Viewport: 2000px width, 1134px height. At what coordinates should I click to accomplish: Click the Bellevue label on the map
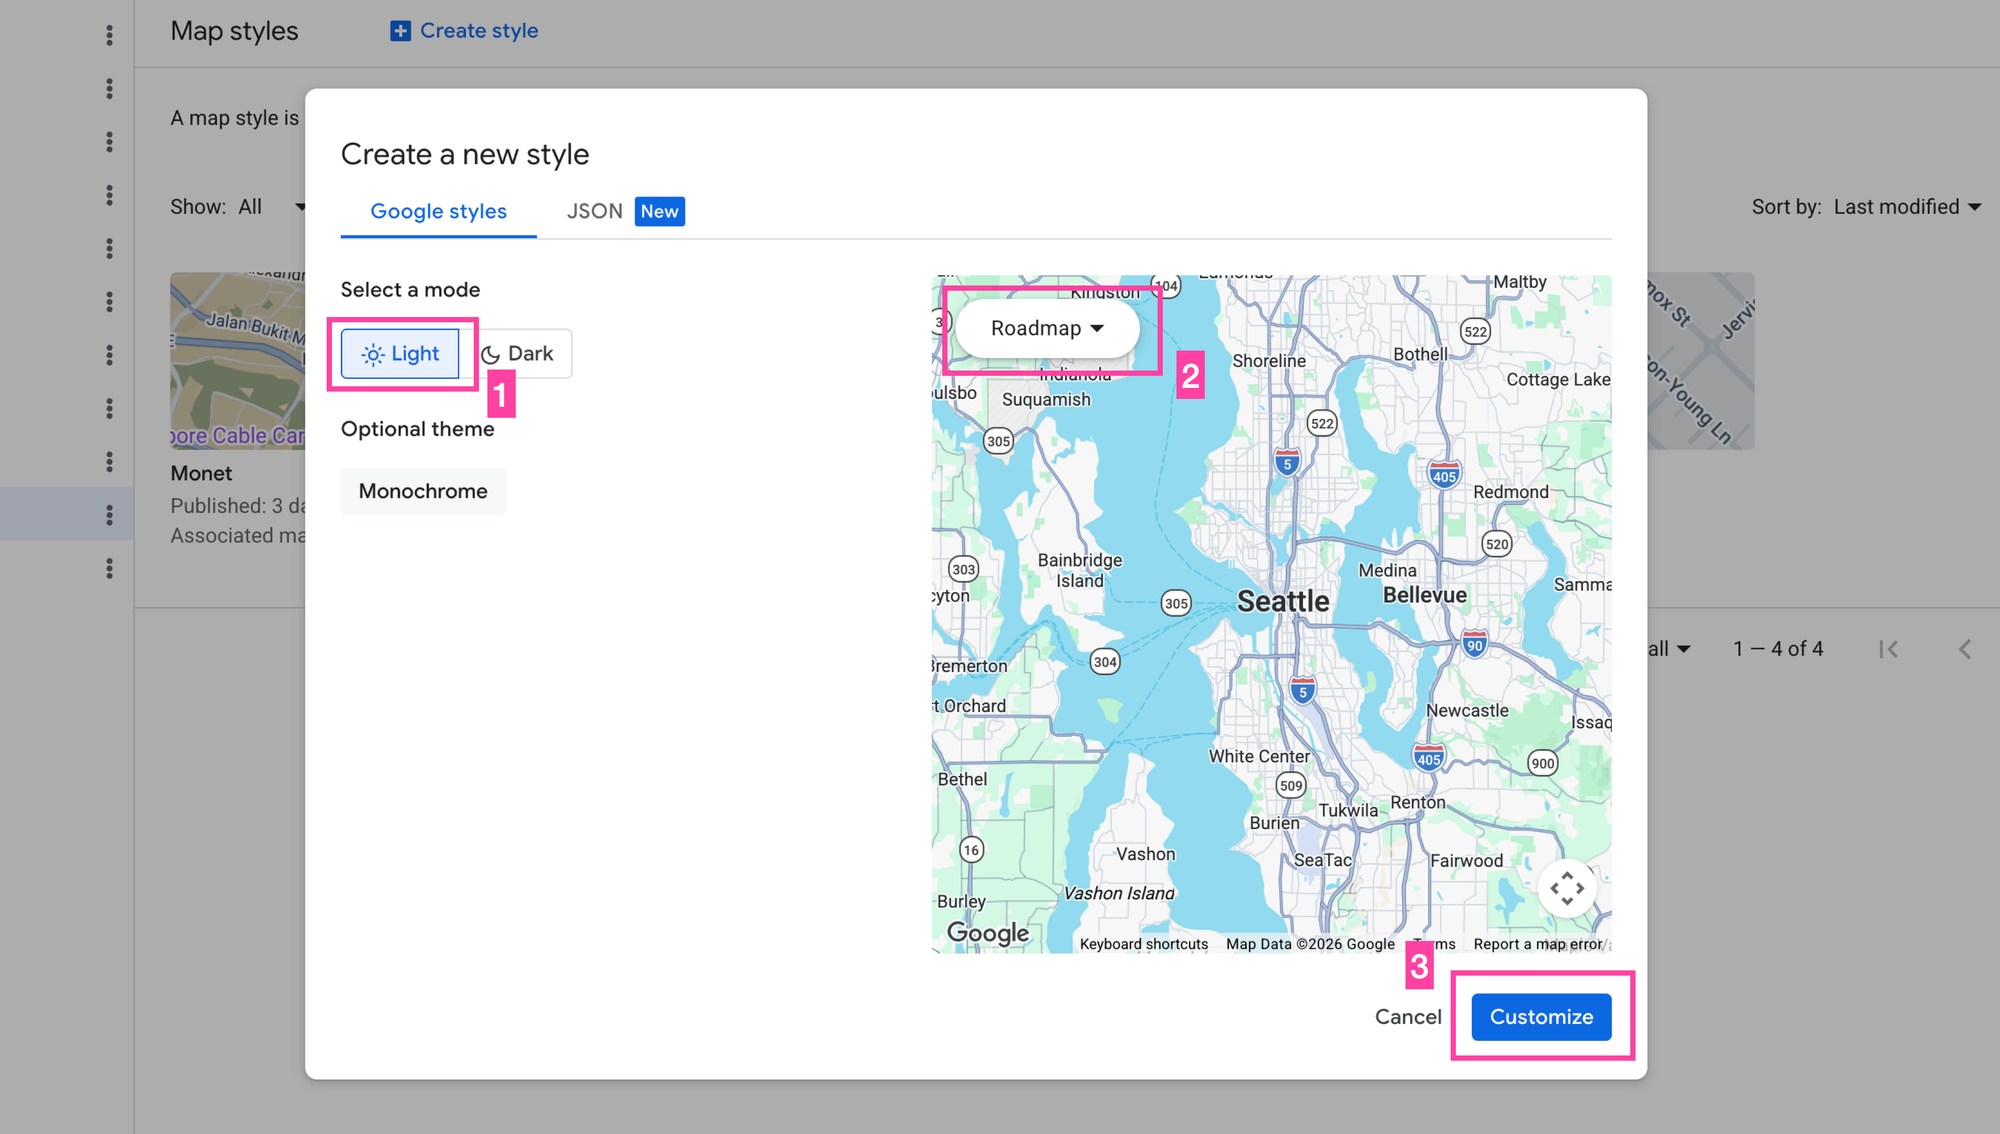[1425, 595]
